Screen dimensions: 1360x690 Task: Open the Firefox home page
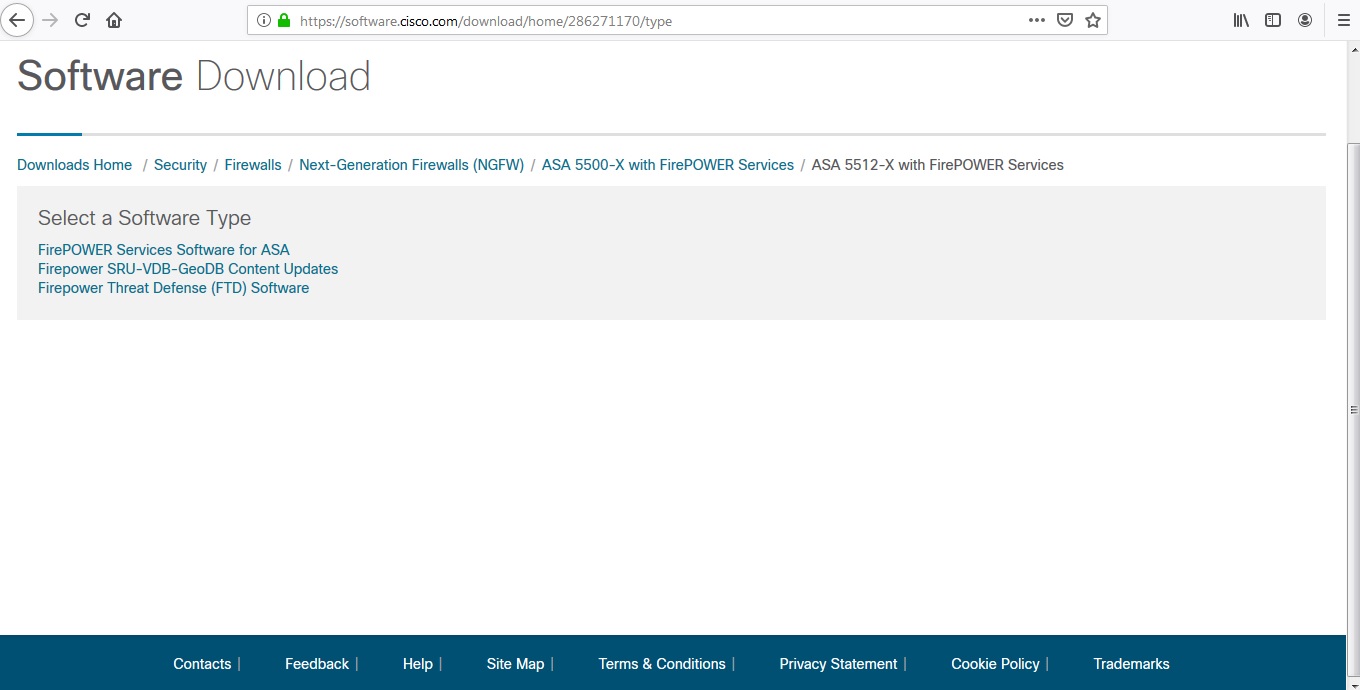[113, 19]
